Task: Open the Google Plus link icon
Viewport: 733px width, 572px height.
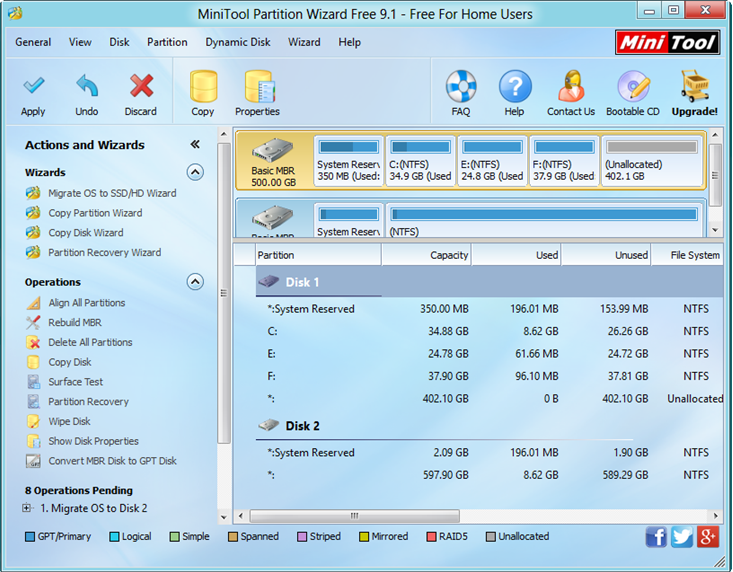Action: tap(707, 536)
